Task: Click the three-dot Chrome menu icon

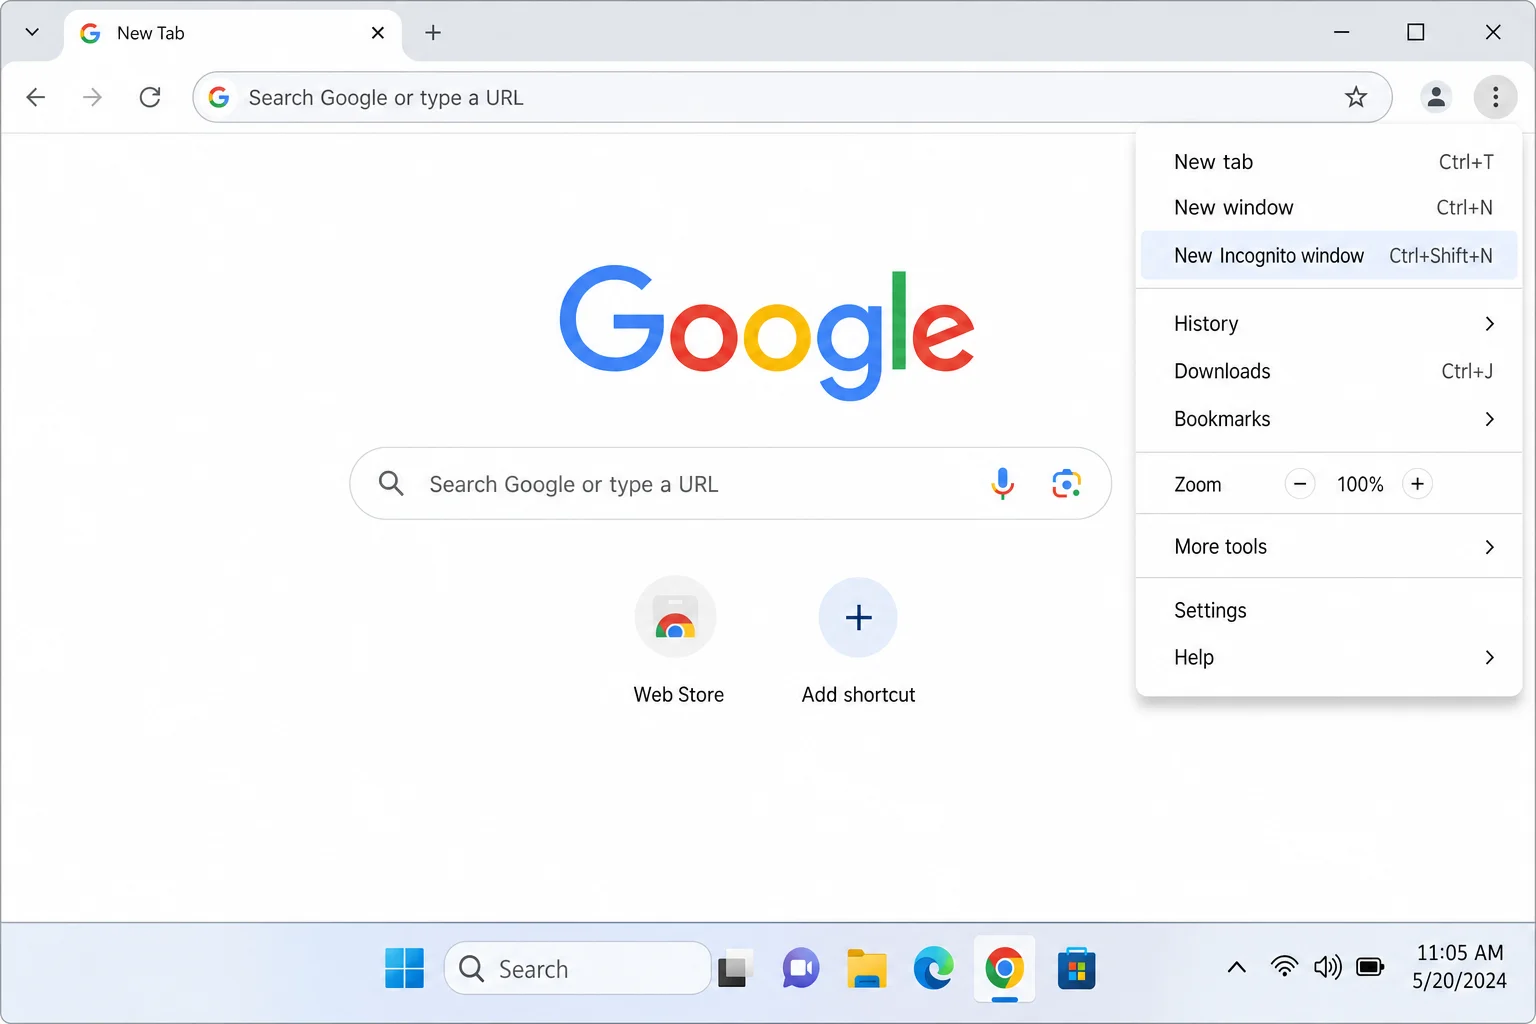Action: coord(1495,97)
